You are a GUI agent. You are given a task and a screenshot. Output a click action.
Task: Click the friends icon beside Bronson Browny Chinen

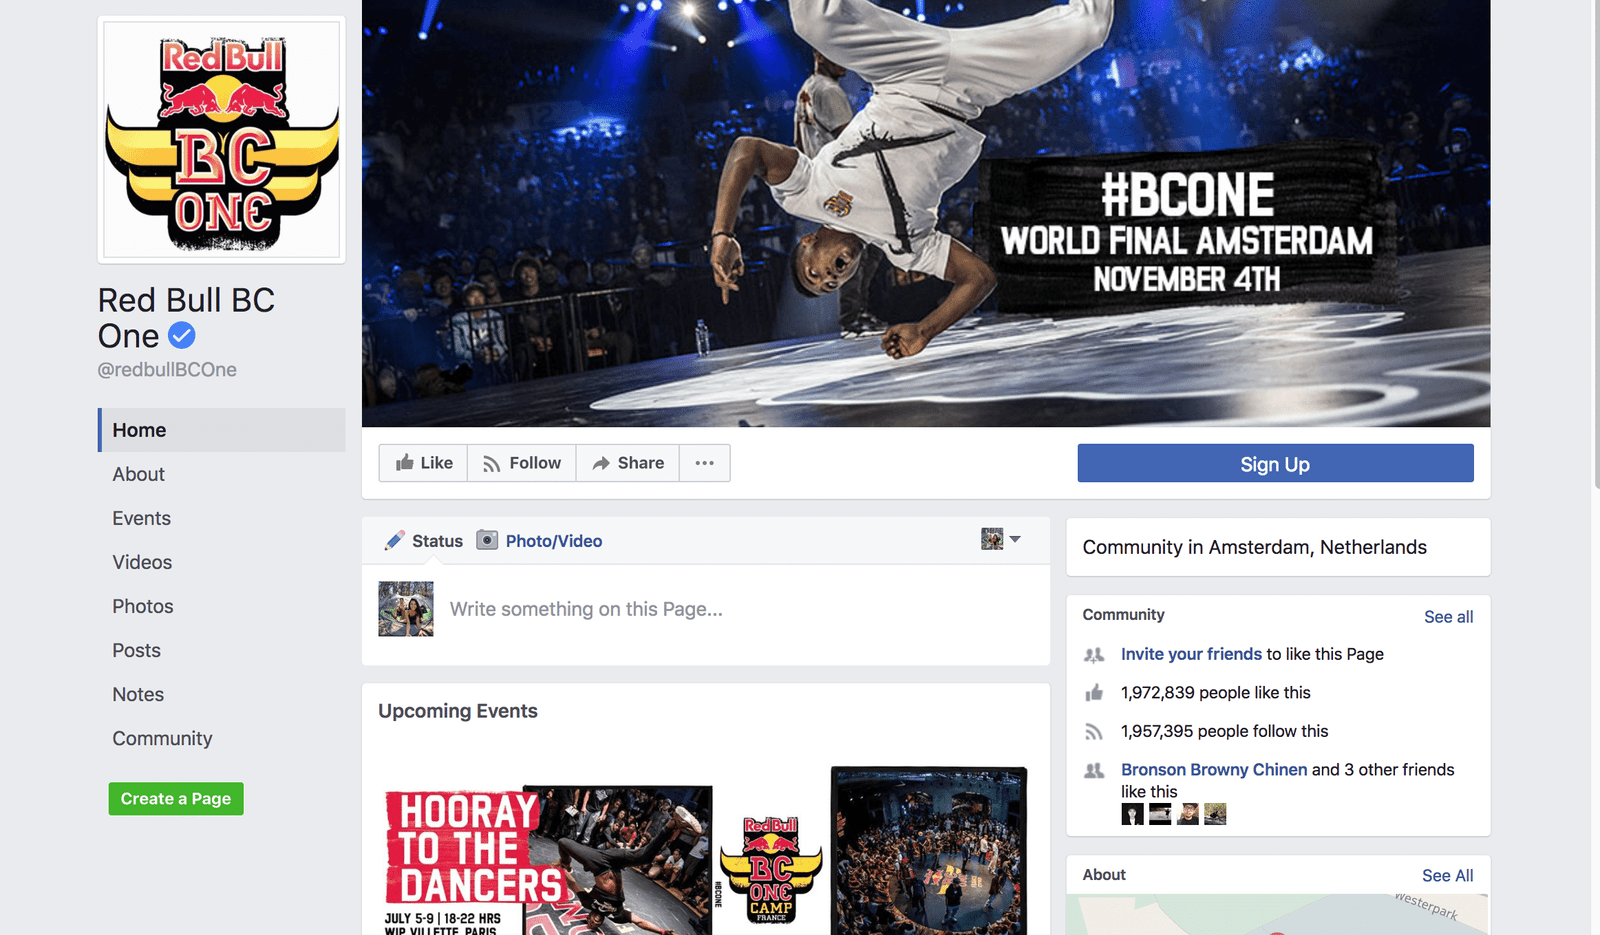pos(1094,770)
